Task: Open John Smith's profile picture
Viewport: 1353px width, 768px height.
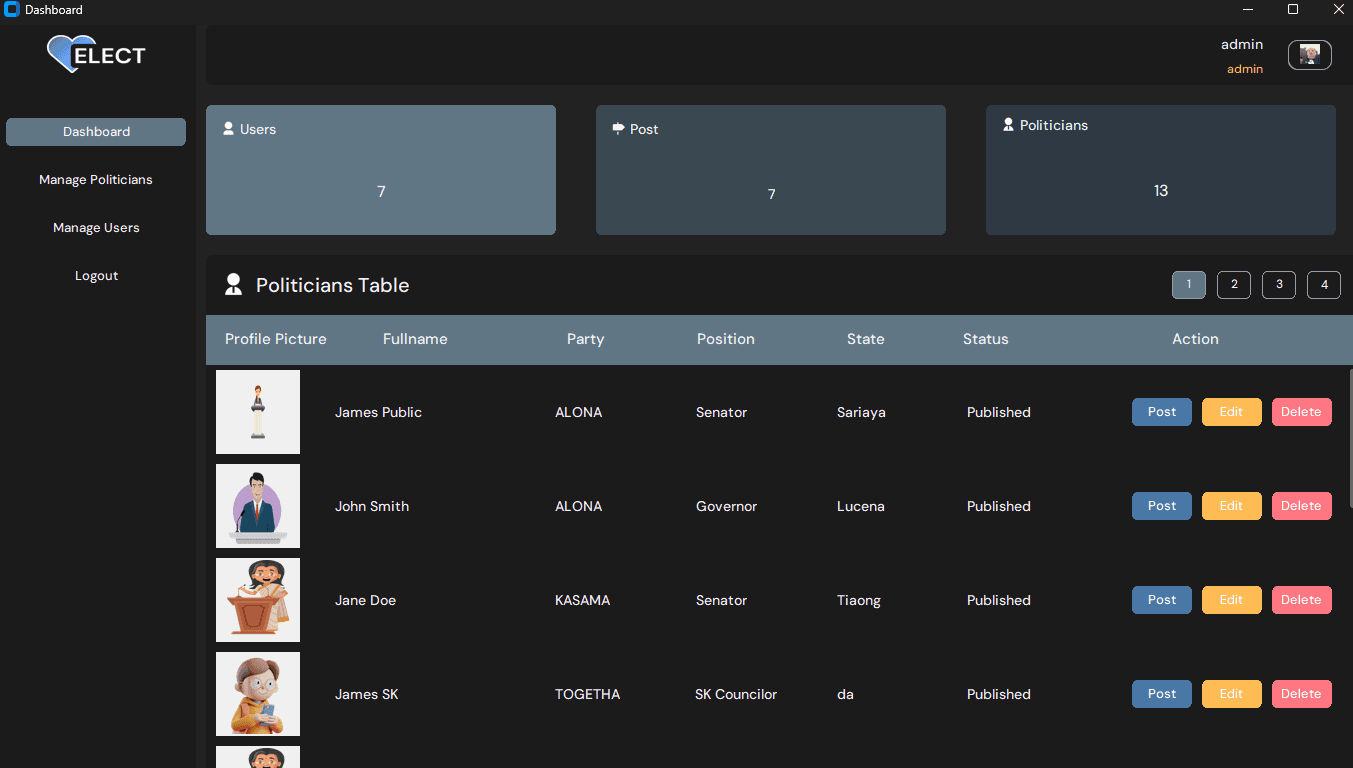Action: (x=258, y=506)
